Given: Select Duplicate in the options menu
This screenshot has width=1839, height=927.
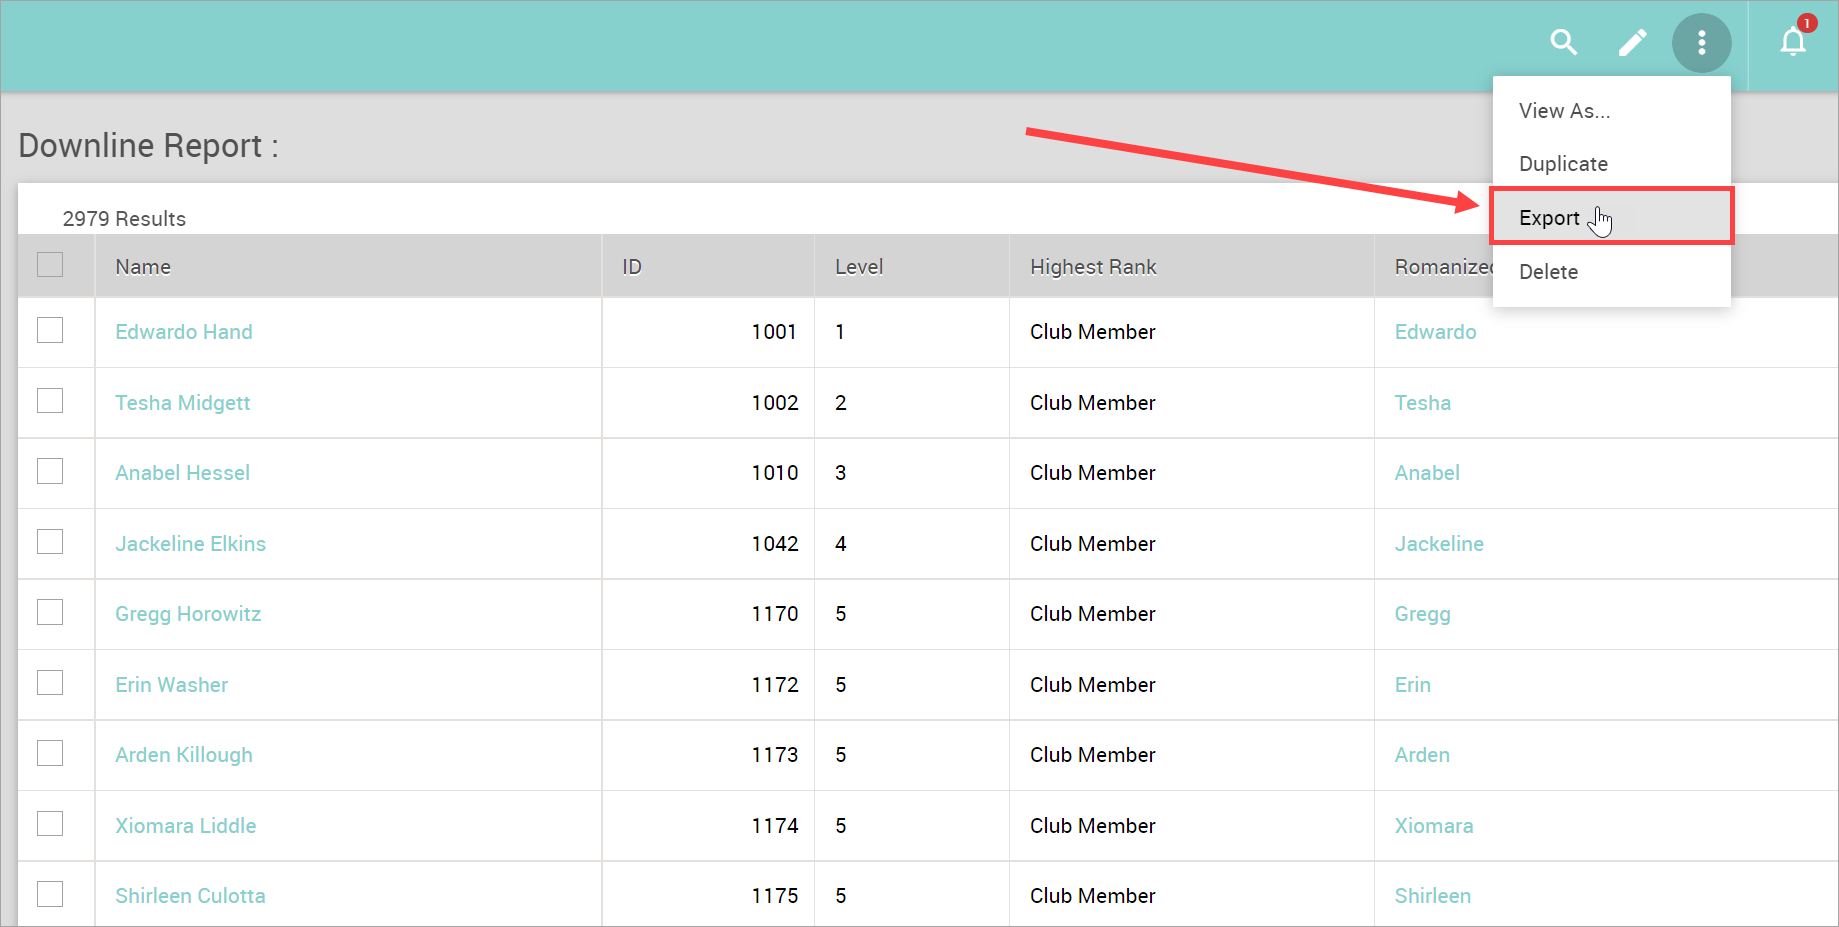Looking at the screenshot, I should (x=1611, y=164).
